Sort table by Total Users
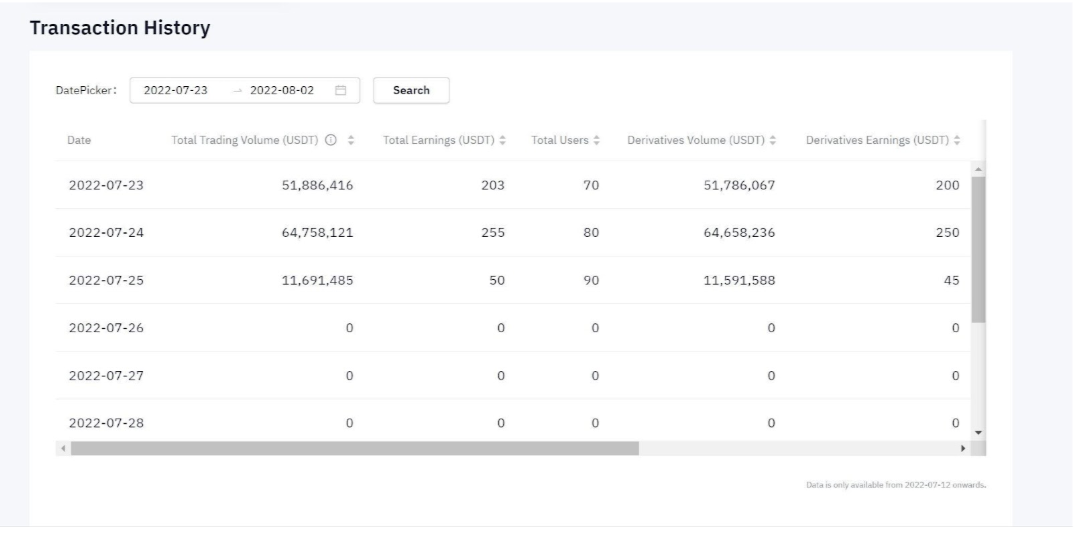 pyautogui.click(x=596, y=140)
